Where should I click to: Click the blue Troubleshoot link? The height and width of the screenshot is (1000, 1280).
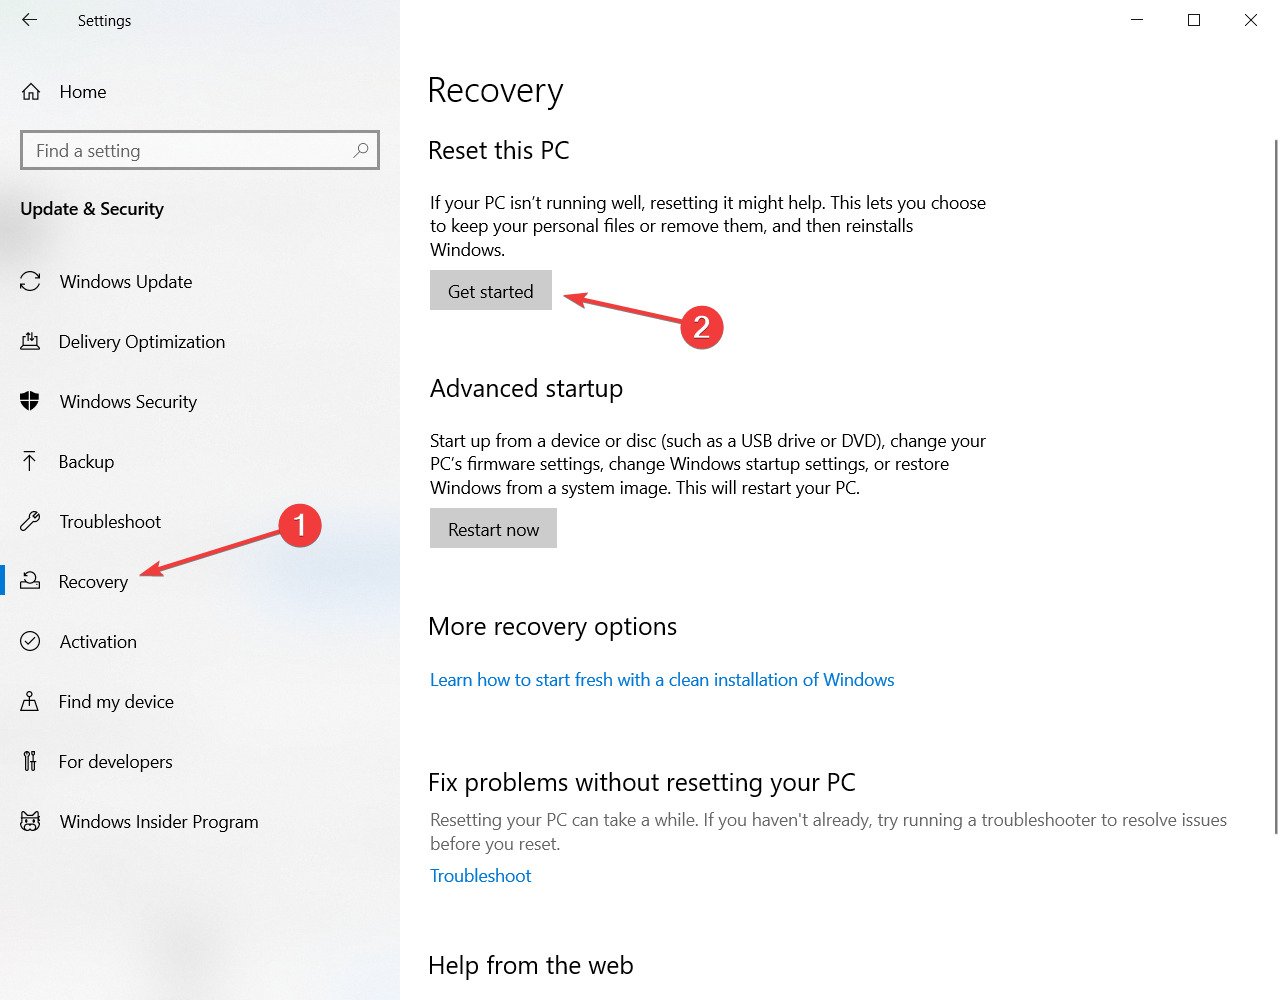click(480, 876)
